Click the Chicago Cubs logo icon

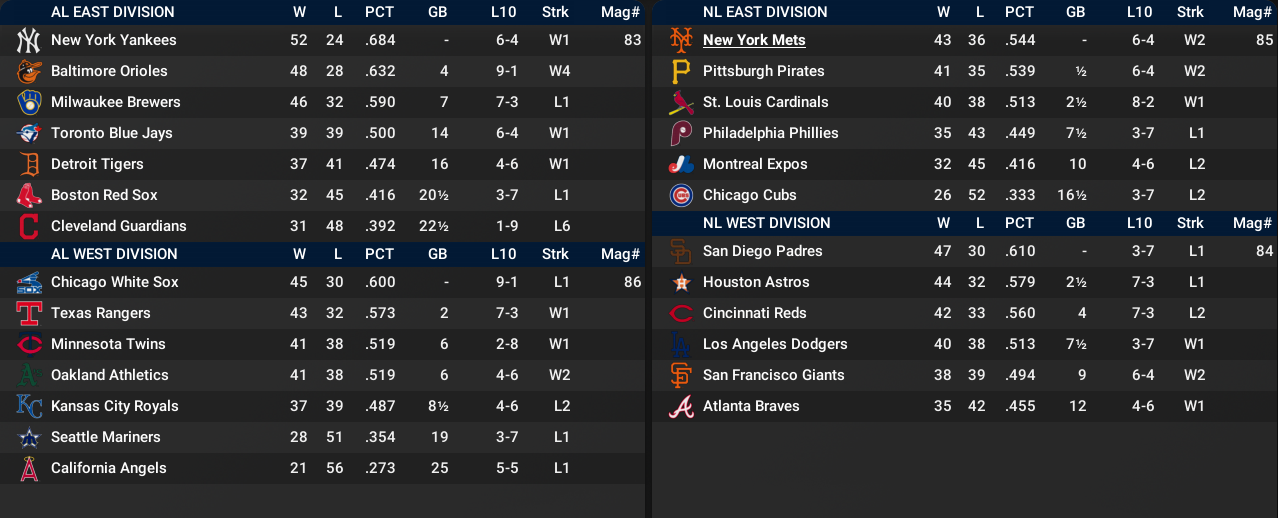coord(681,196)
